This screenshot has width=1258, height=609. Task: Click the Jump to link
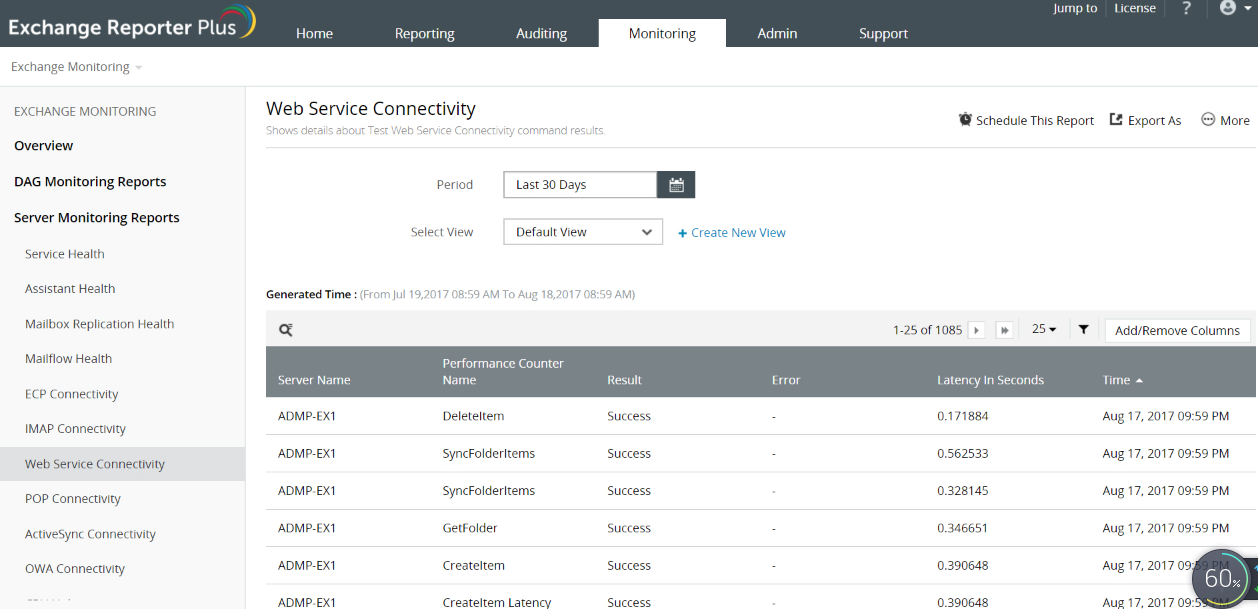pyautogui.click(x=1075, y=8)
